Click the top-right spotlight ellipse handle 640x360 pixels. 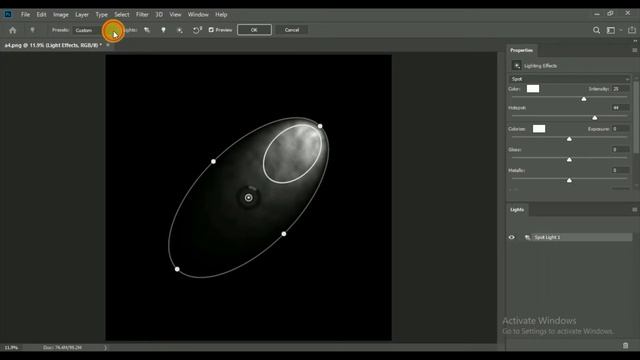click(320, 126)
